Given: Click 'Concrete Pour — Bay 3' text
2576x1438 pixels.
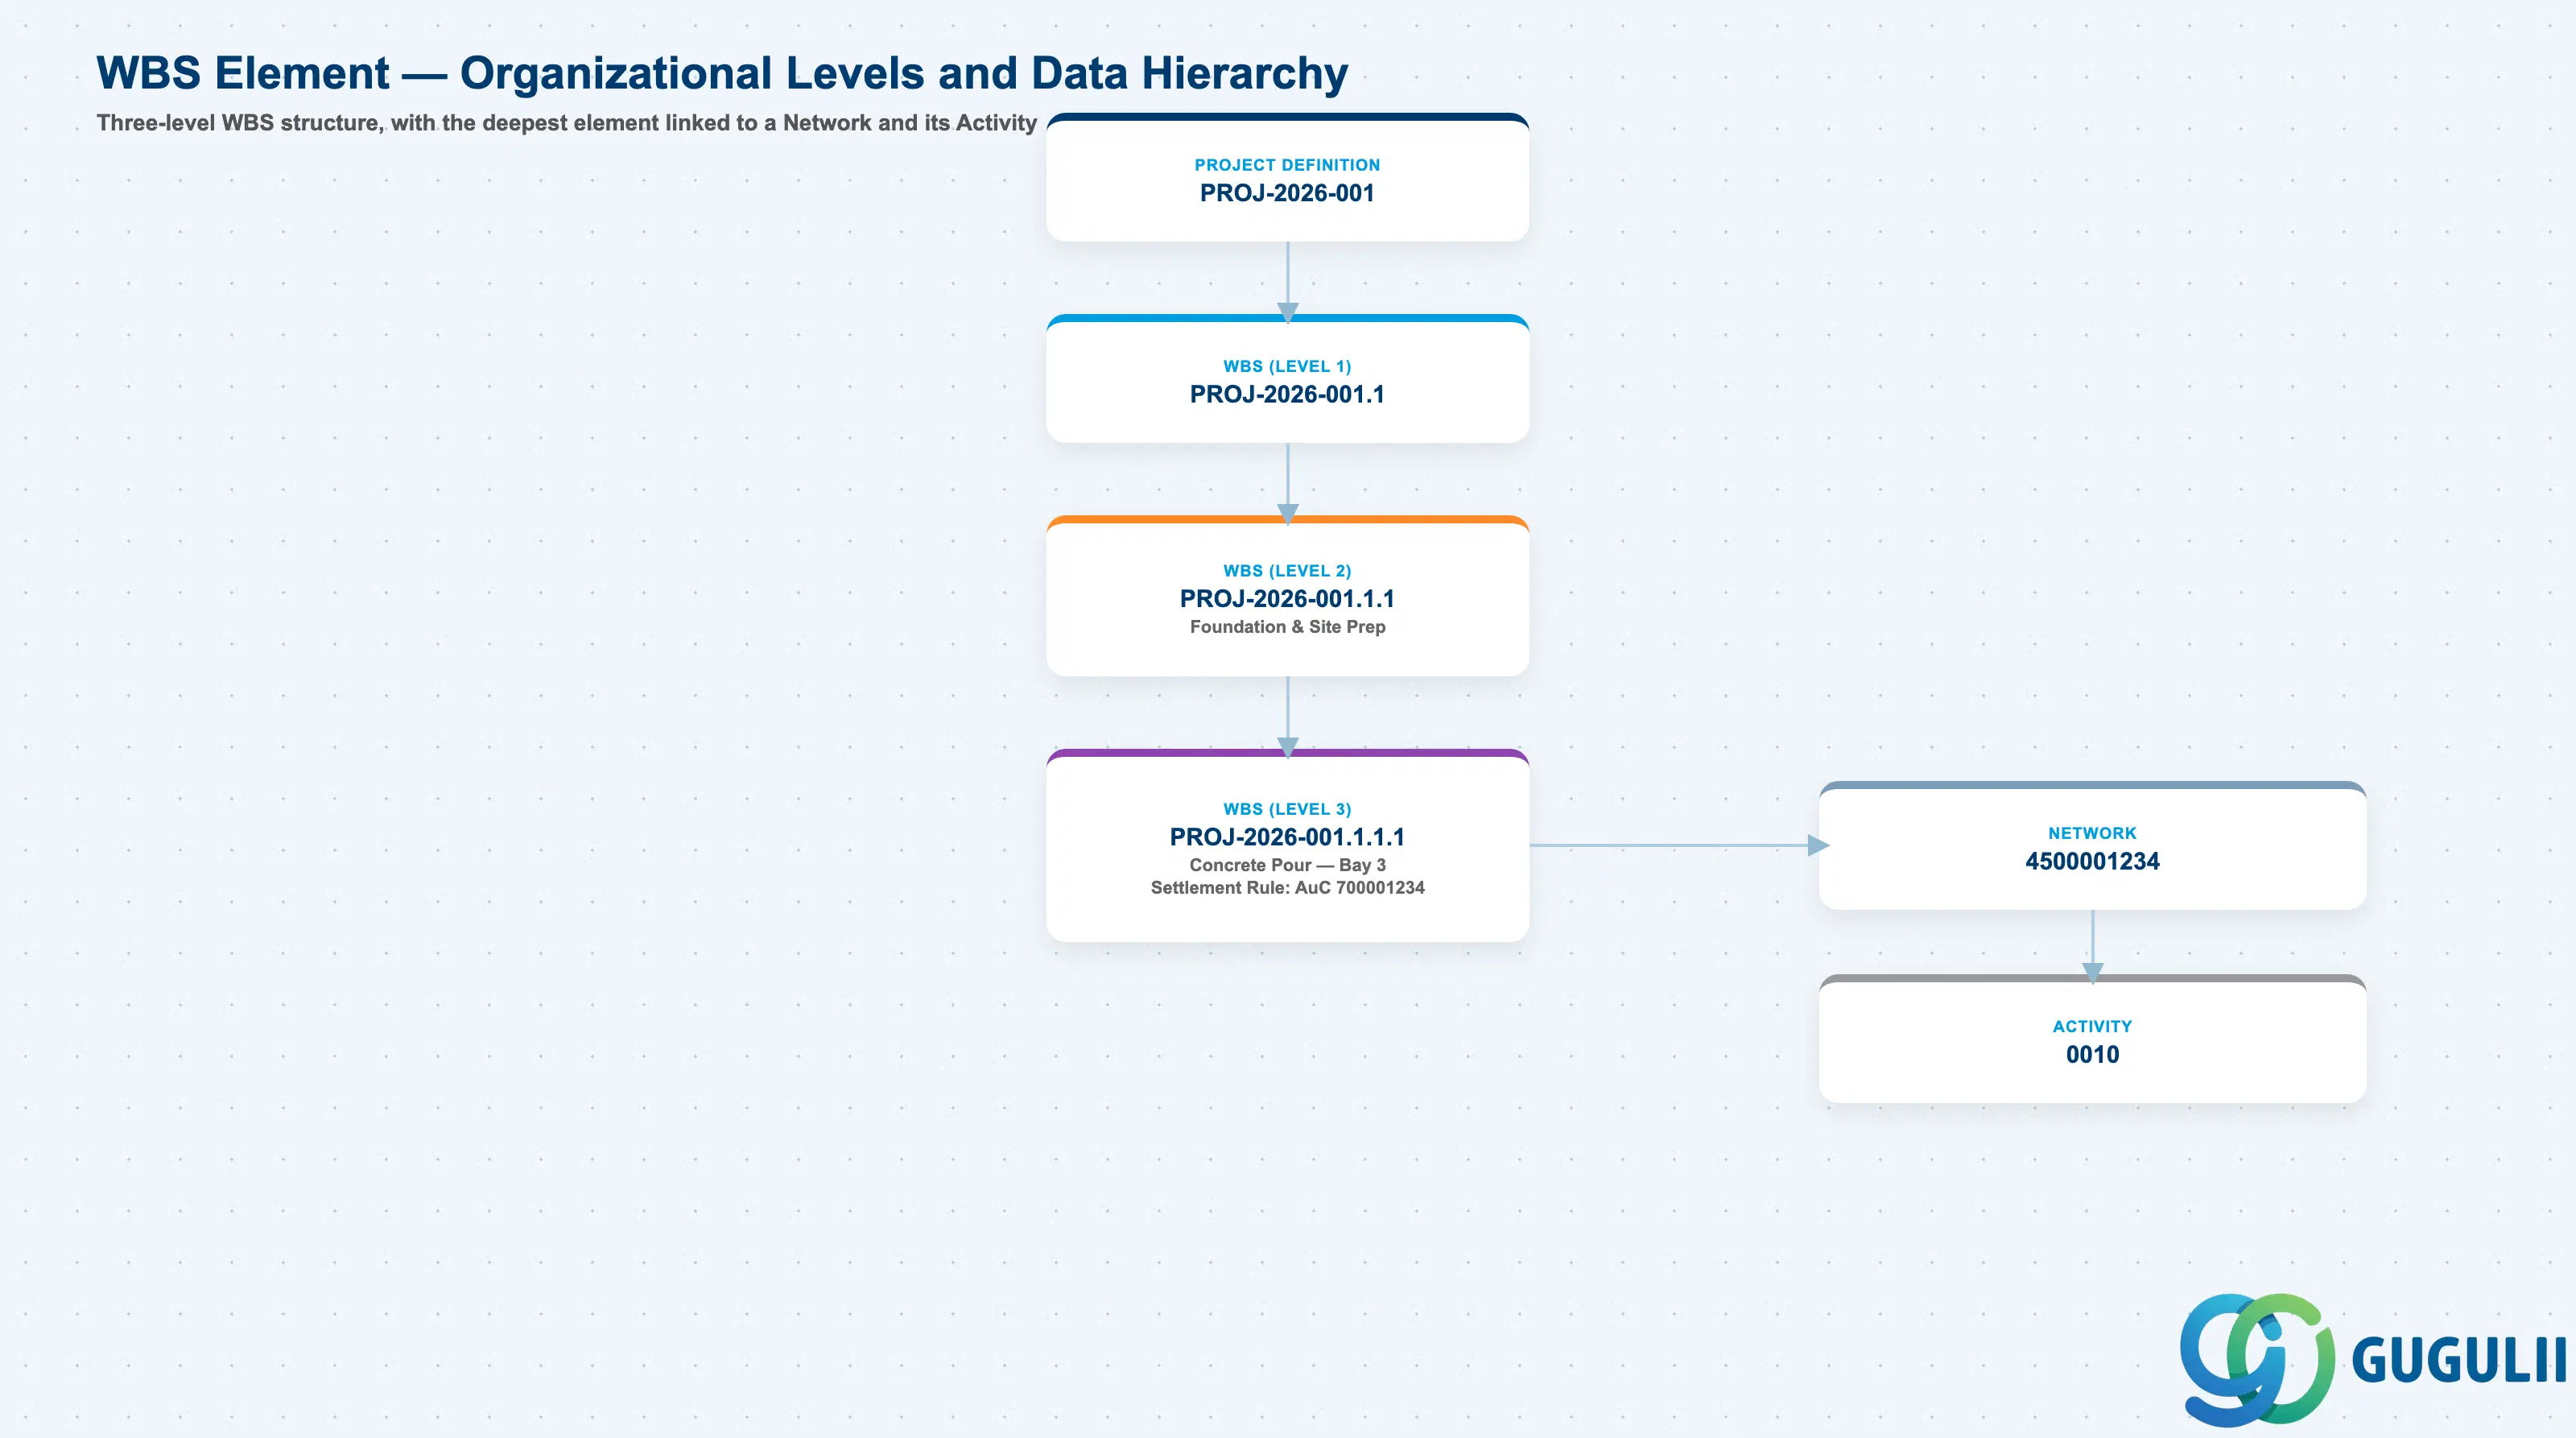Looking at the screenshot, I should (x=1287, y=865).
